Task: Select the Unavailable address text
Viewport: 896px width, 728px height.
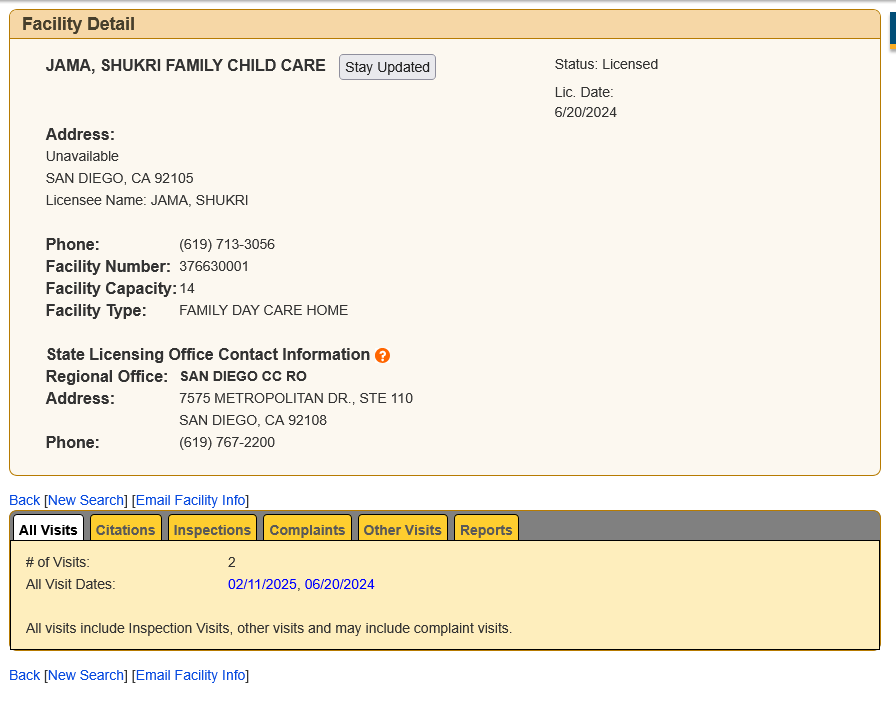Action: coord(82,156)
